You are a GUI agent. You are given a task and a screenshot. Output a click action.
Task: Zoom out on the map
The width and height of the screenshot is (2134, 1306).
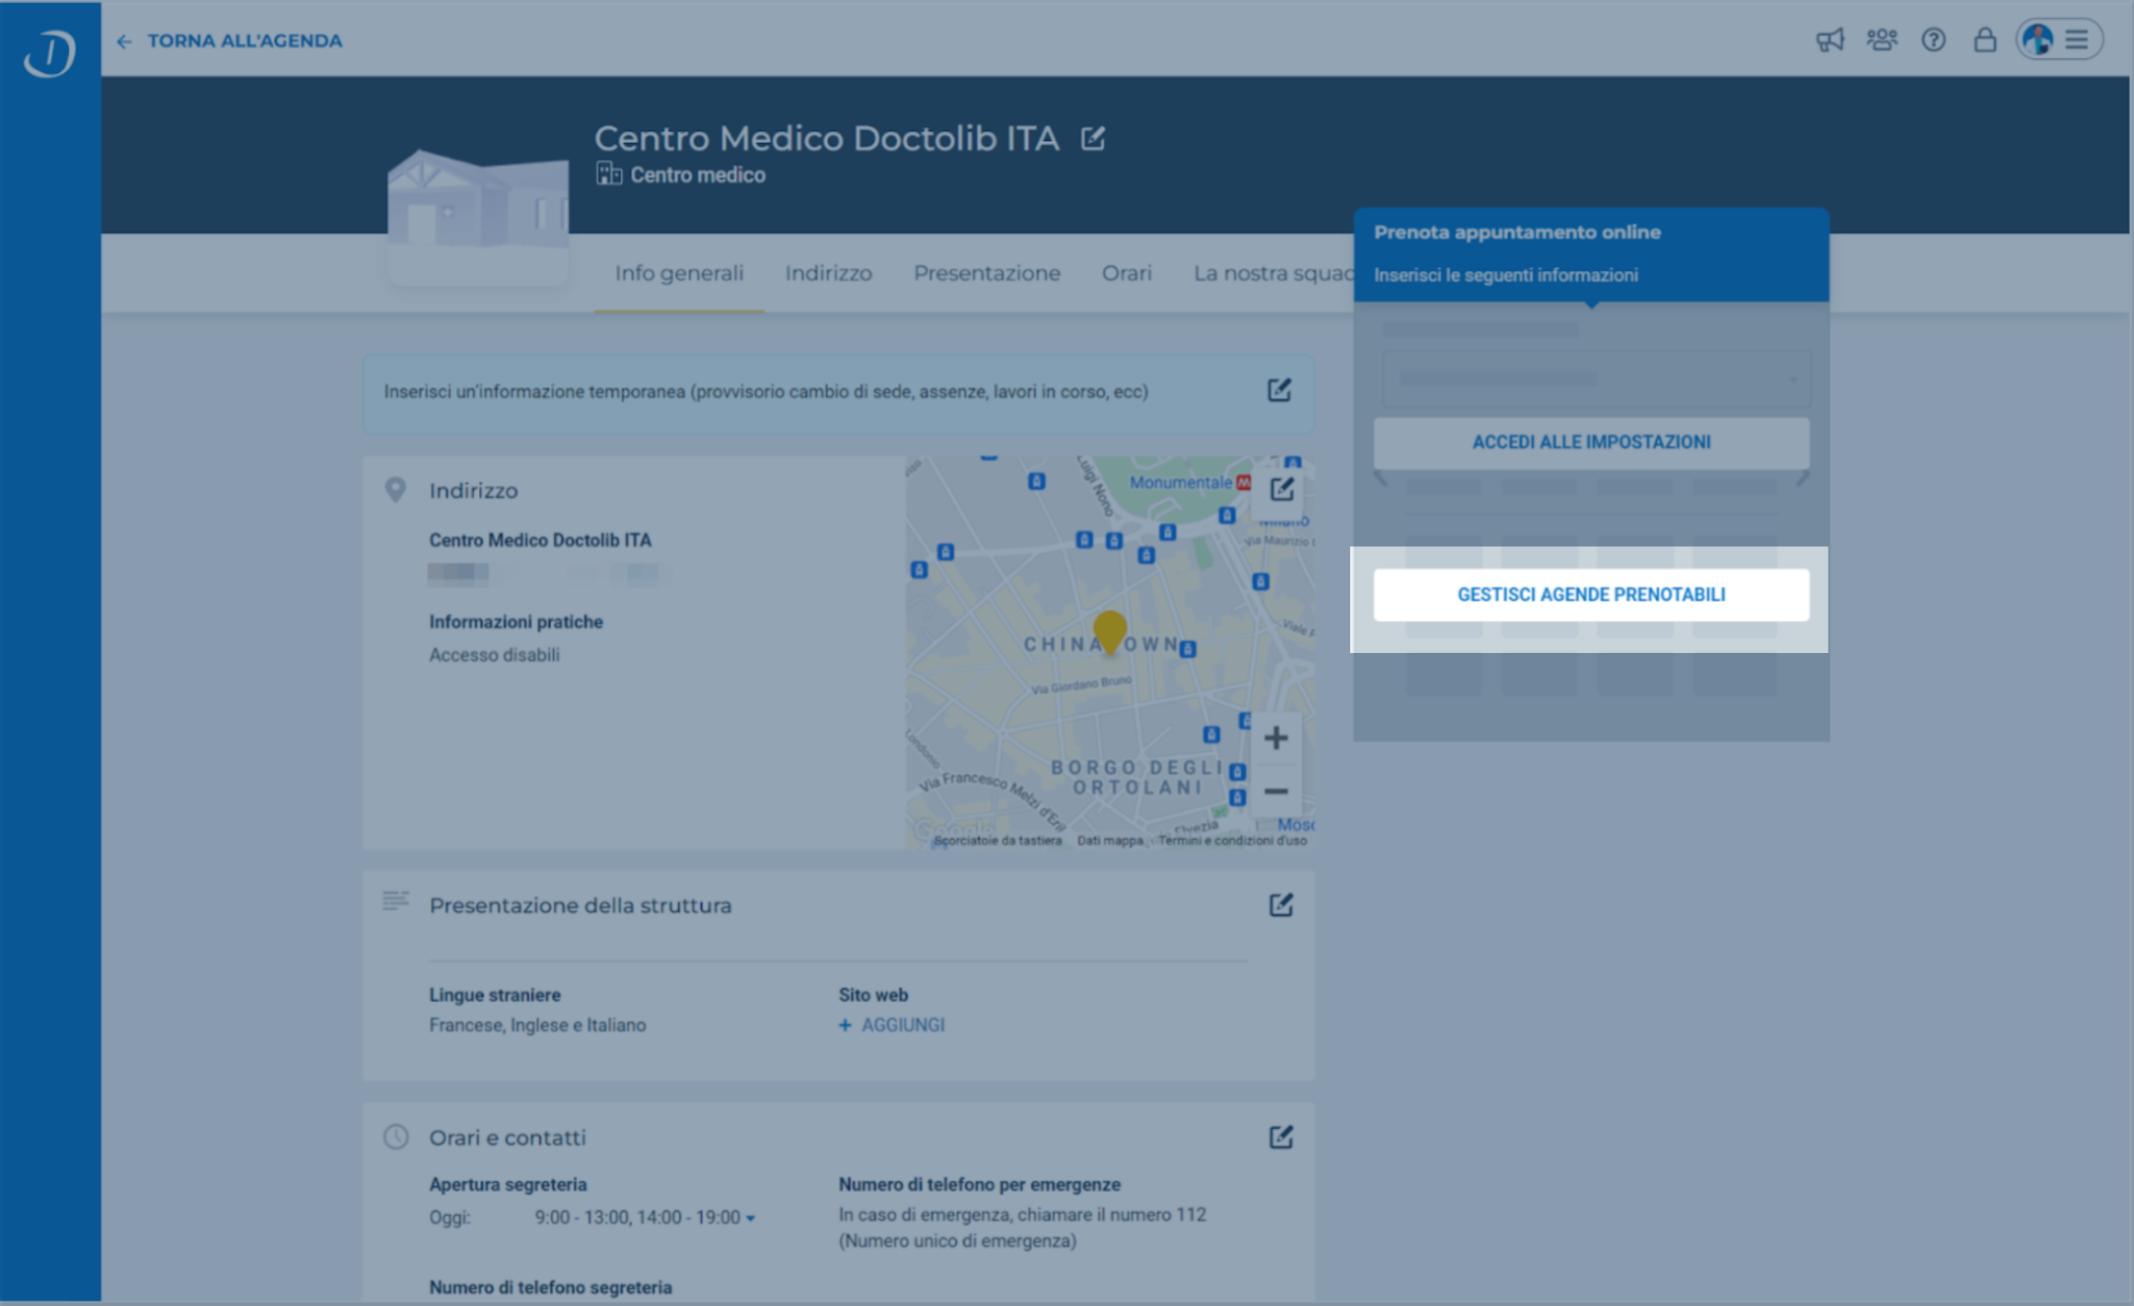[x=1275, y=791]
